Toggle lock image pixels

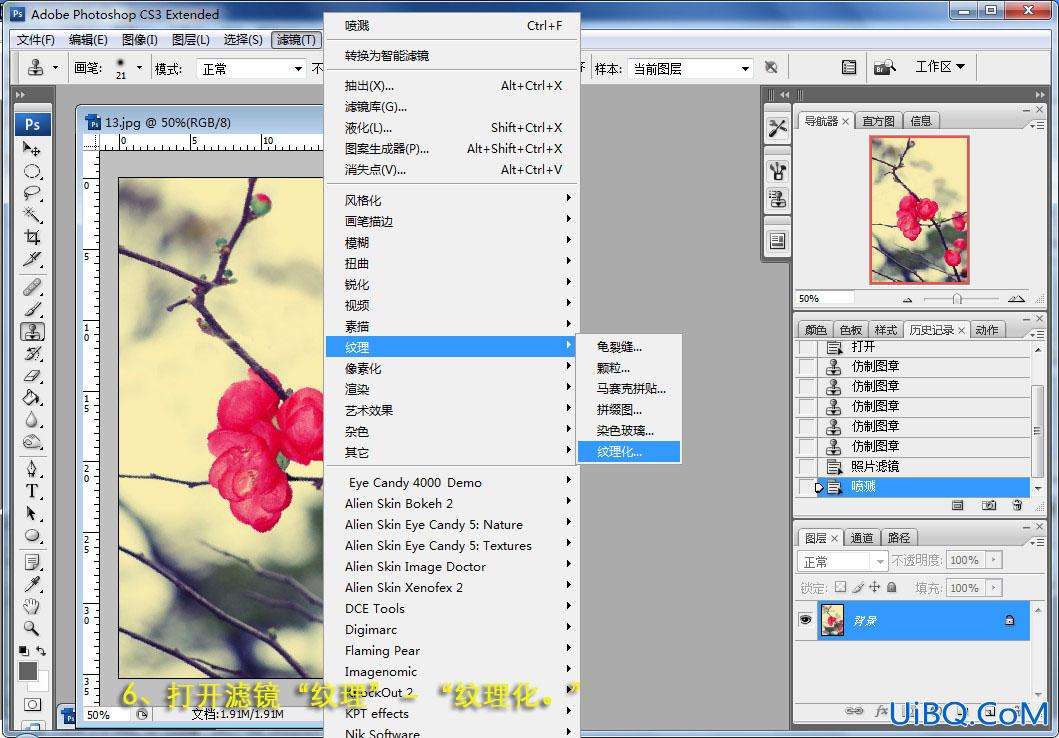point(858,587)
